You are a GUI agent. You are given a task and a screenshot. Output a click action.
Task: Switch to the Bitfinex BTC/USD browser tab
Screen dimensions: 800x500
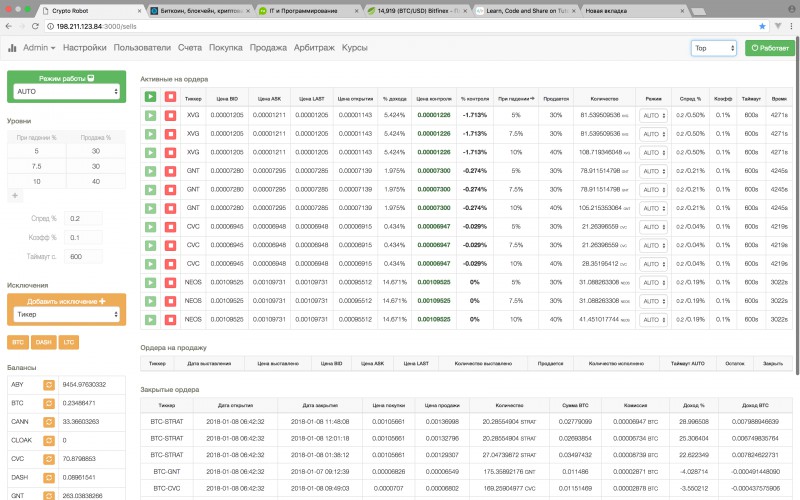[417, 11]
